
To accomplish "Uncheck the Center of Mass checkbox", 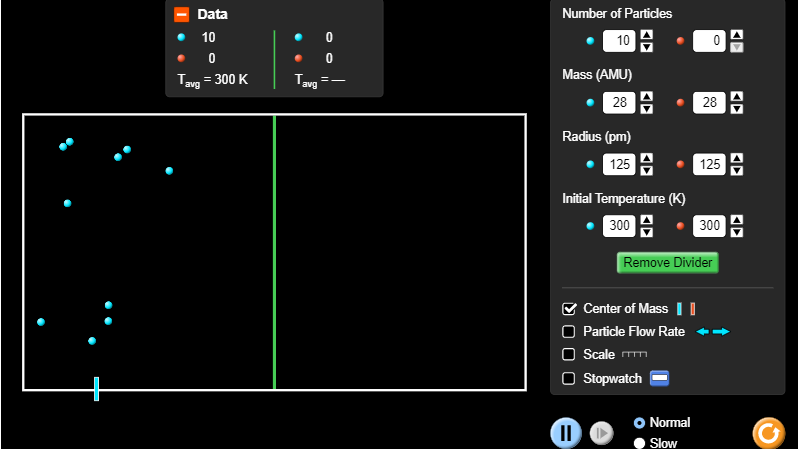I will pos(569,309).
